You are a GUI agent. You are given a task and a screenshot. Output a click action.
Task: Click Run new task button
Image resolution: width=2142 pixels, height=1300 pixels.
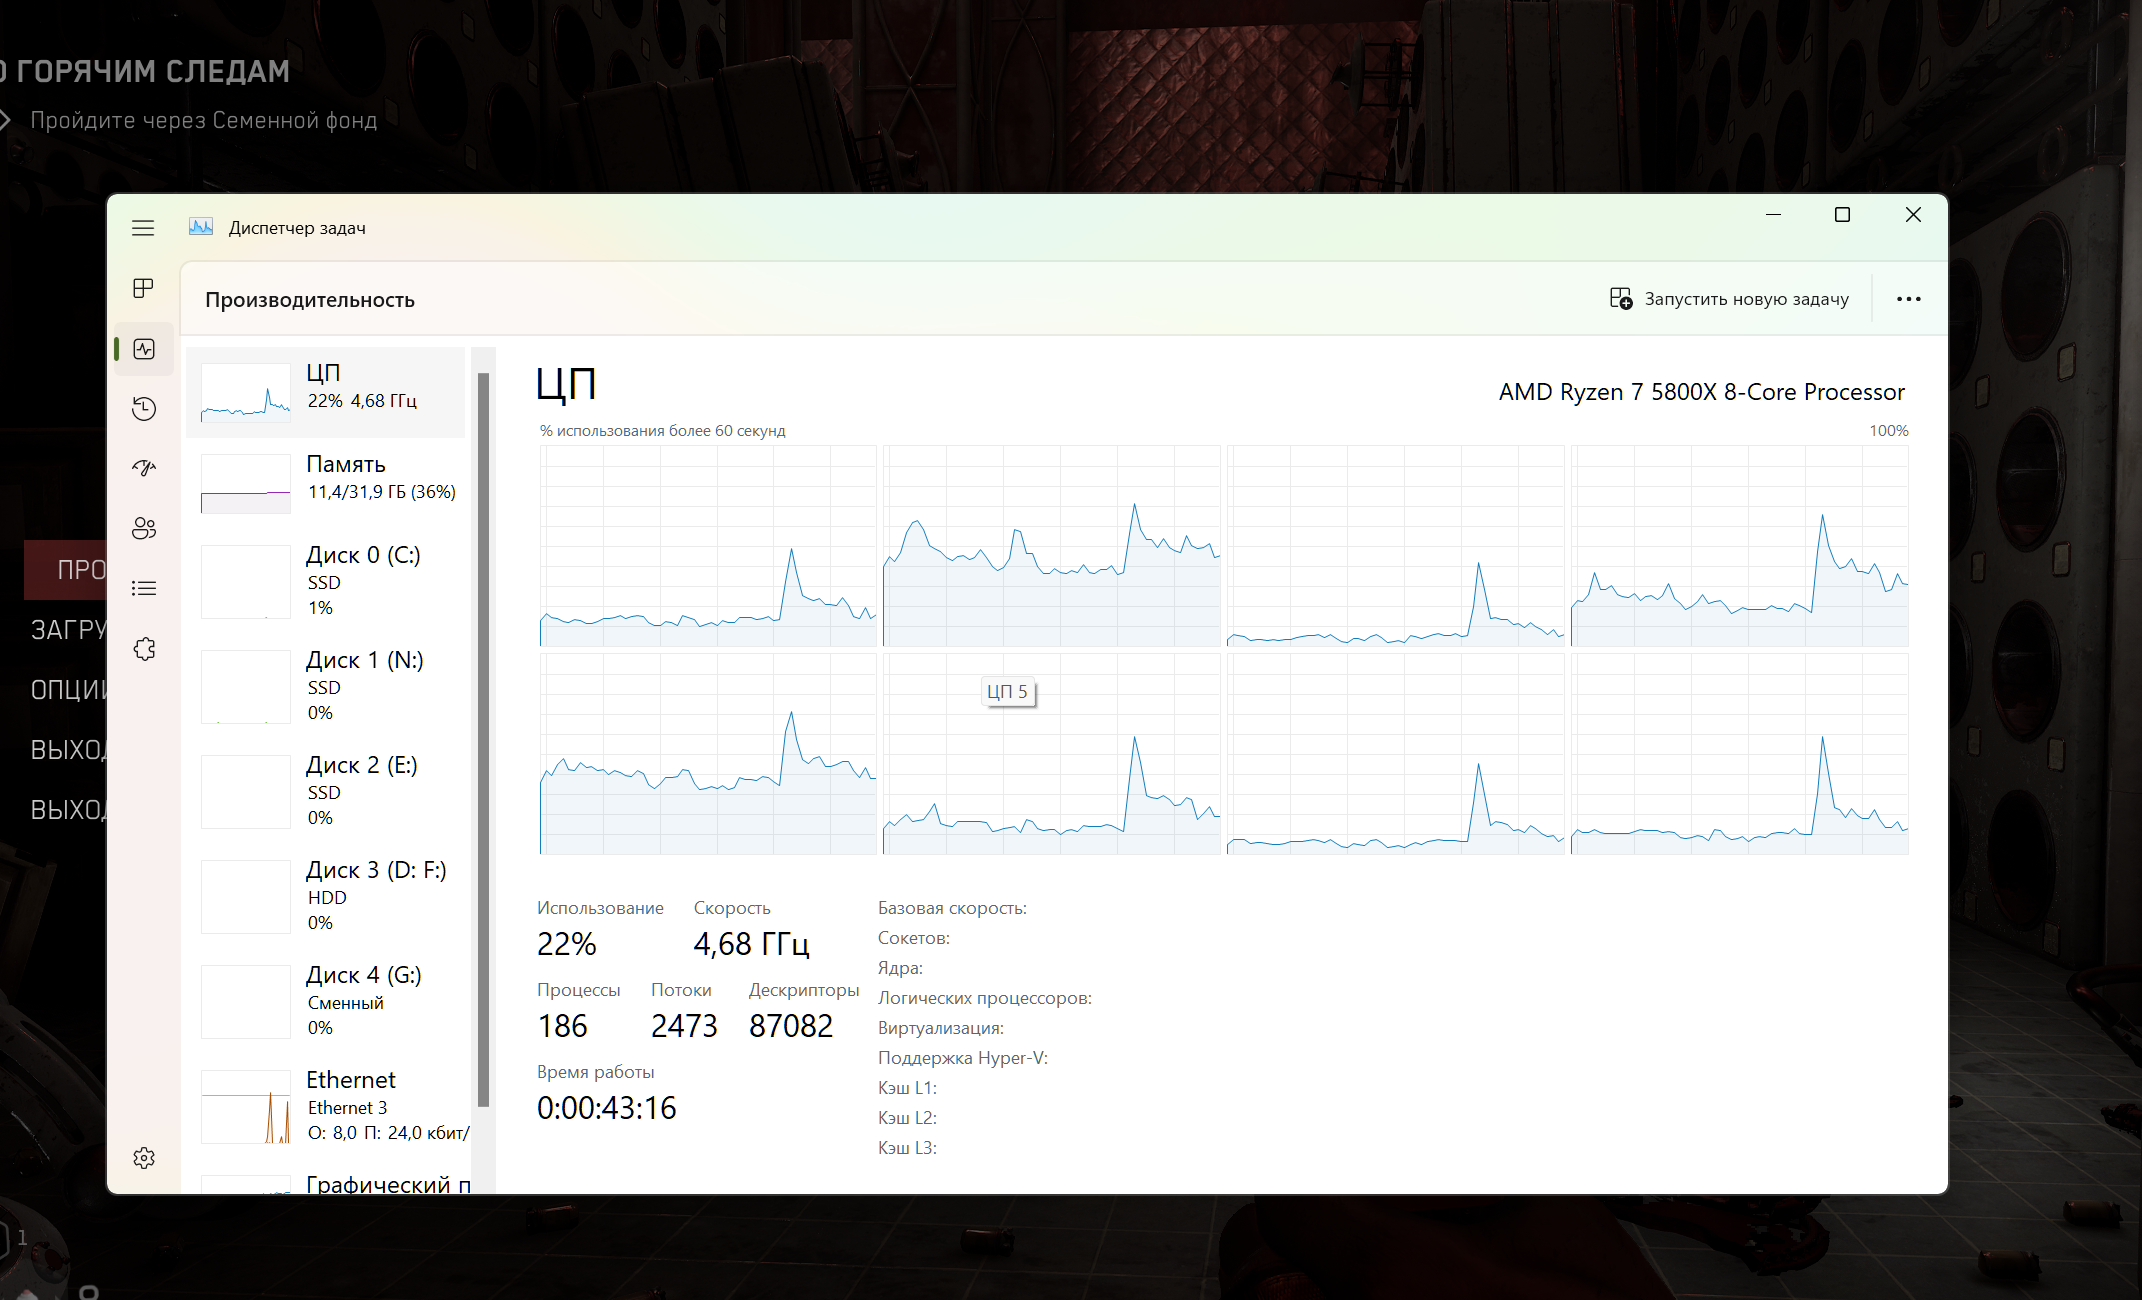tap(1729, 299)
